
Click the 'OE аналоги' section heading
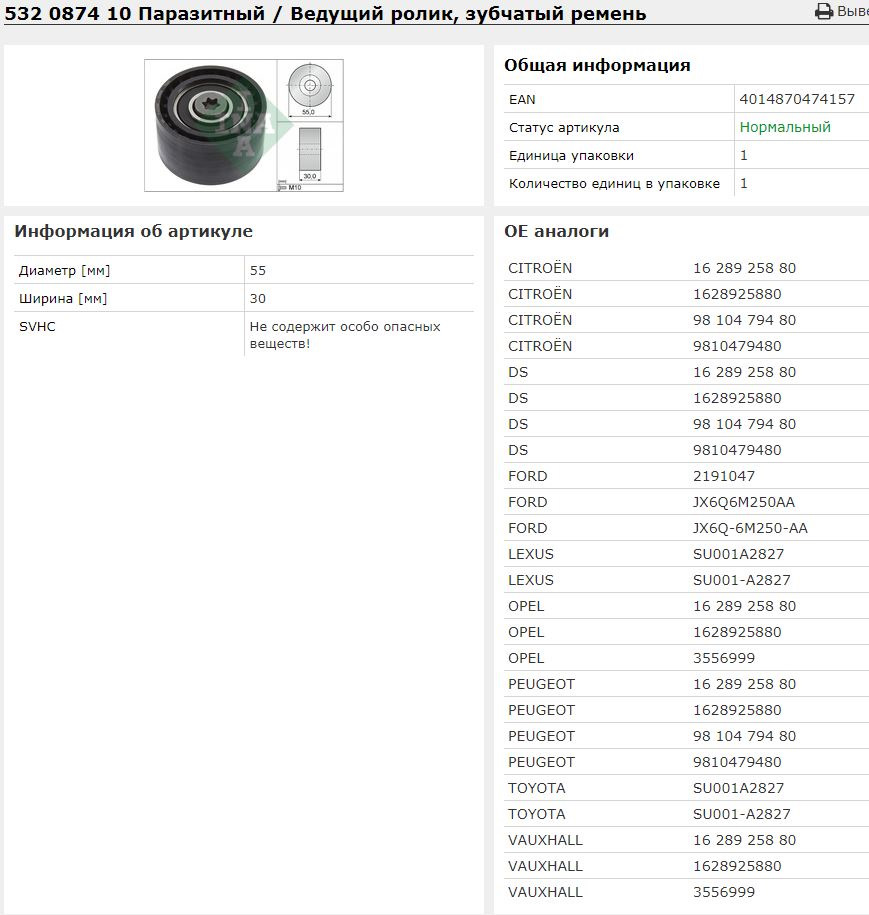(556, 232)
